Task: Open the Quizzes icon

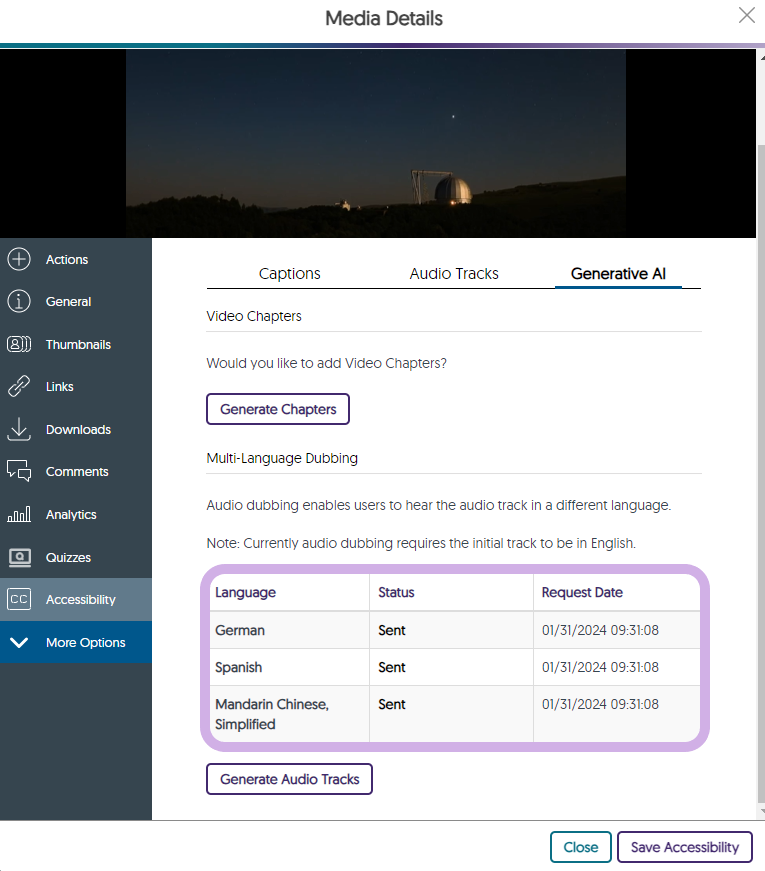Action: coord(19,557)
